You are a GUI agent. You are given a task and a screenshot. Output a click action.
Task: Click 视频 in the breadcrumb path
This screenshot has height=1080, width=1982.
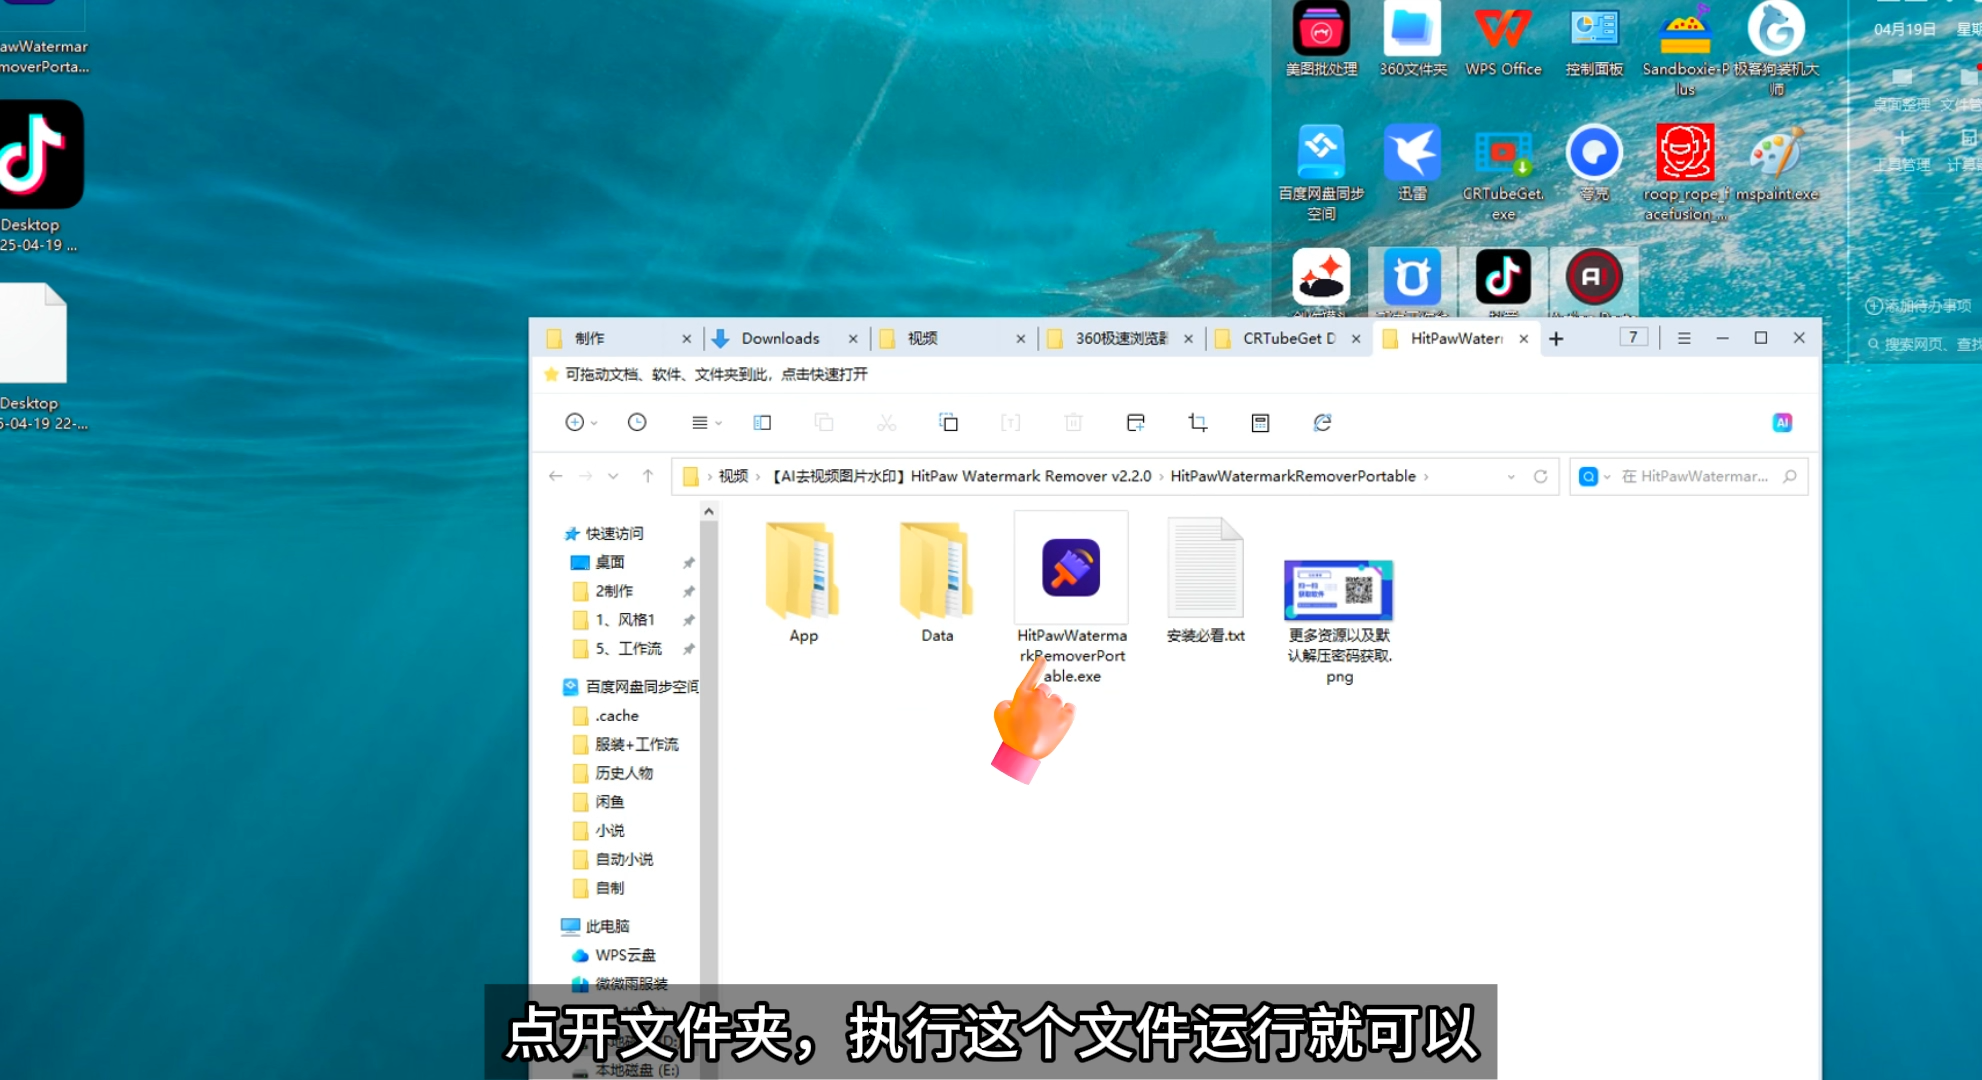[x=733, y=477]
